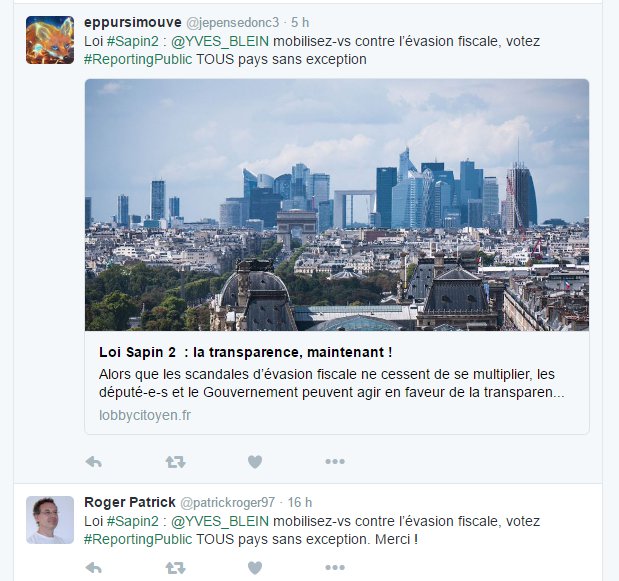Open more options on eppursimouve's tweet

335,461
